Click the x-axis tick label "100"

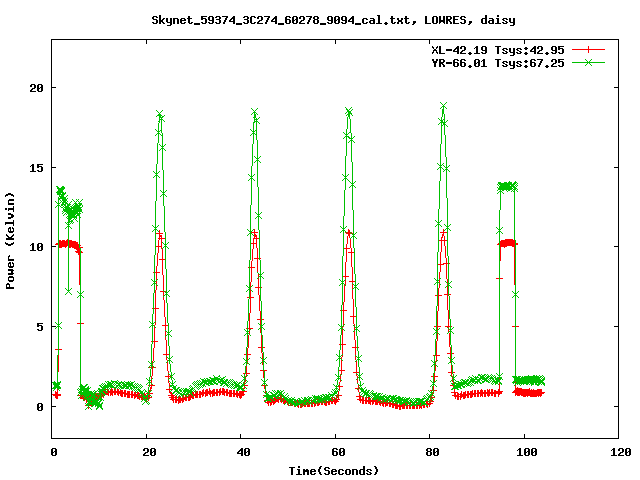(x=527, y=452)
